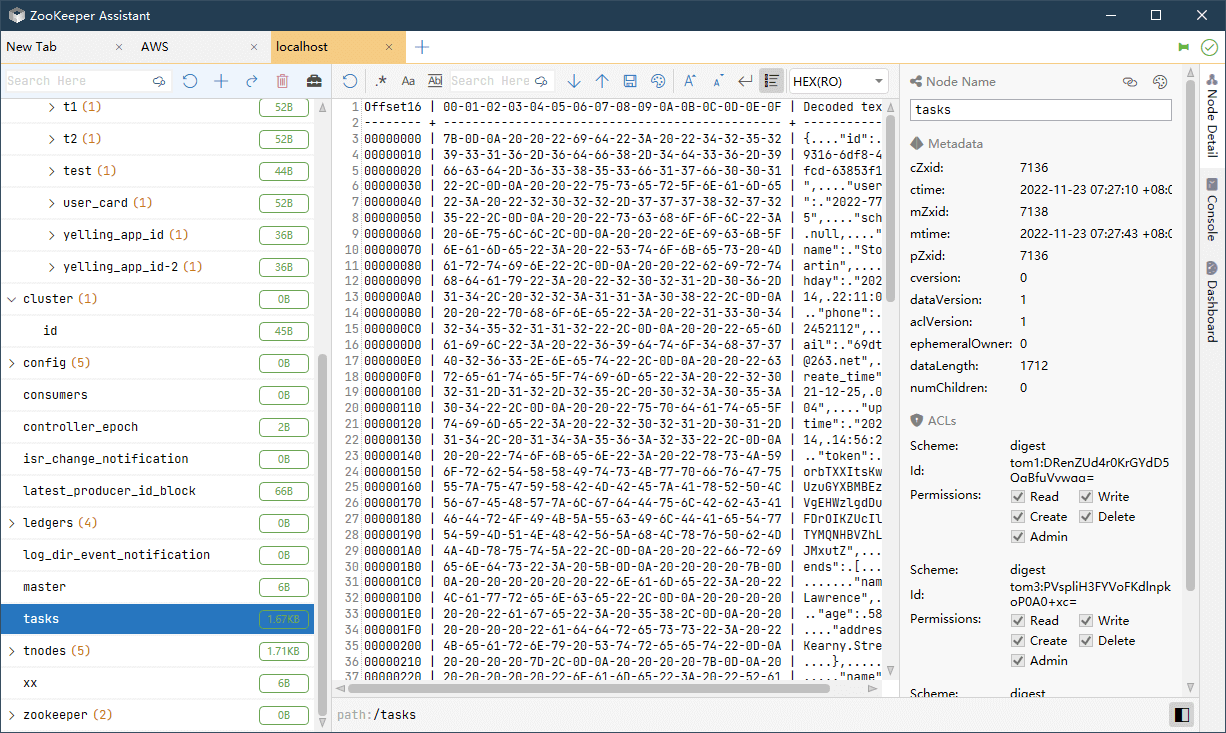1226x733 pixels.
Task: Click the green connection check icon
Action: 1209,47
